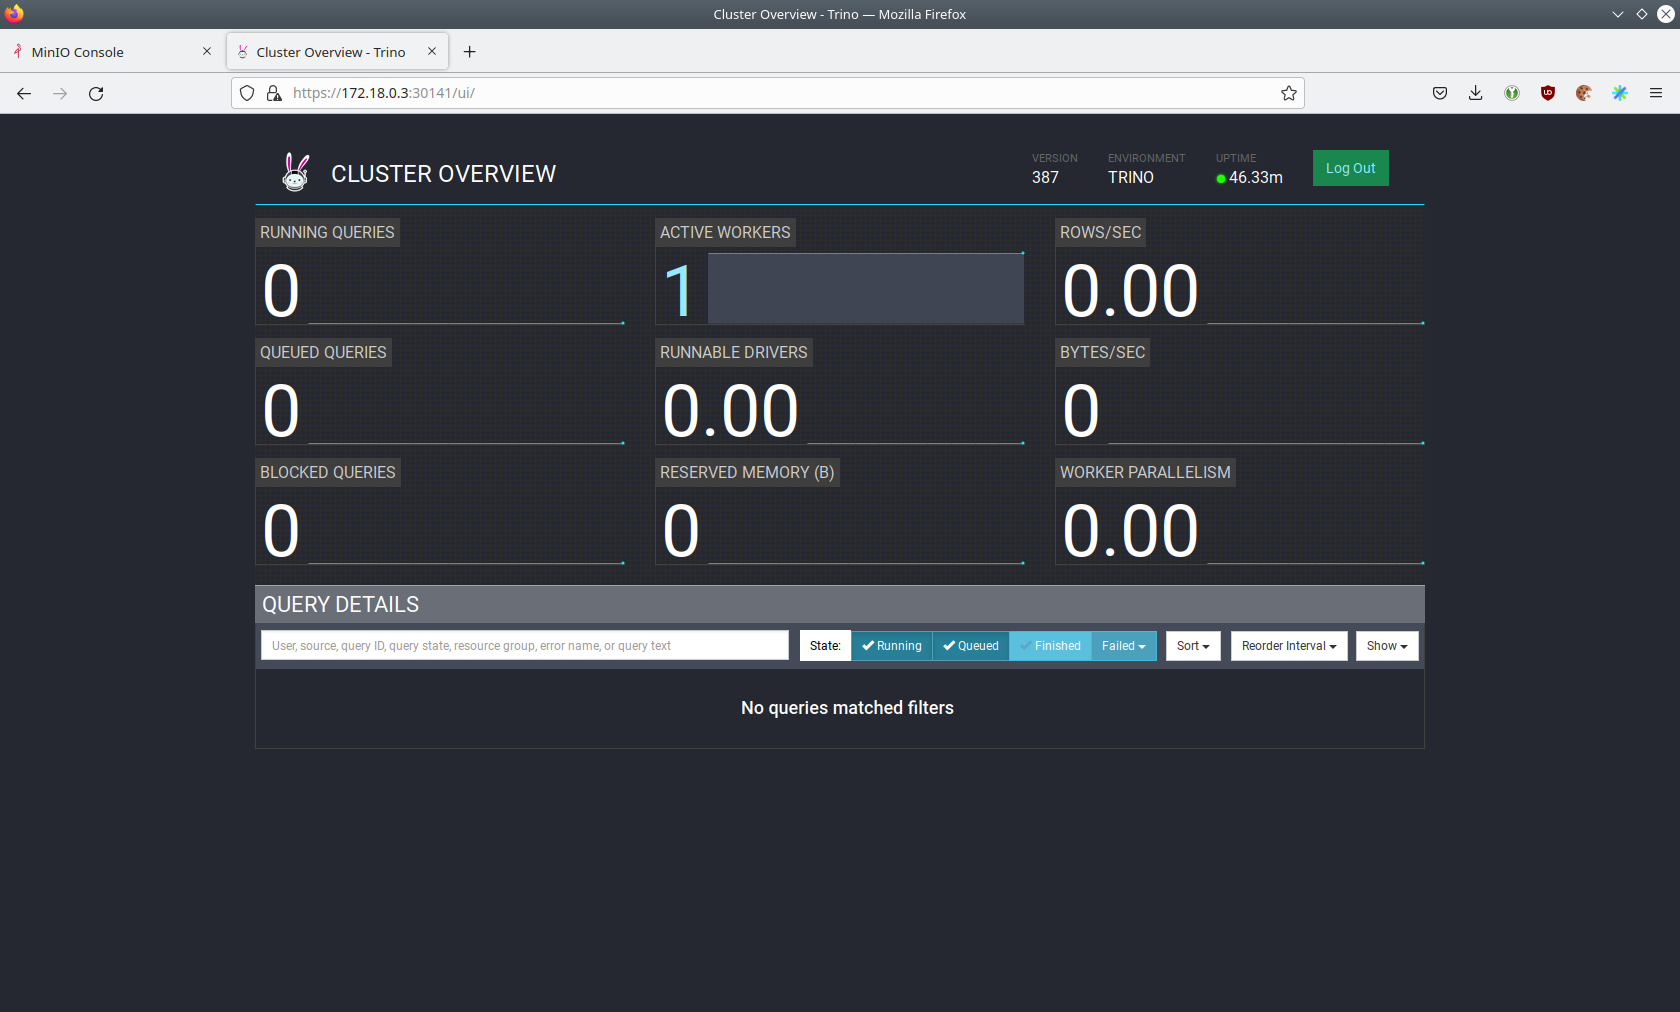Enable the Finished state filter

pos(1050,646)
